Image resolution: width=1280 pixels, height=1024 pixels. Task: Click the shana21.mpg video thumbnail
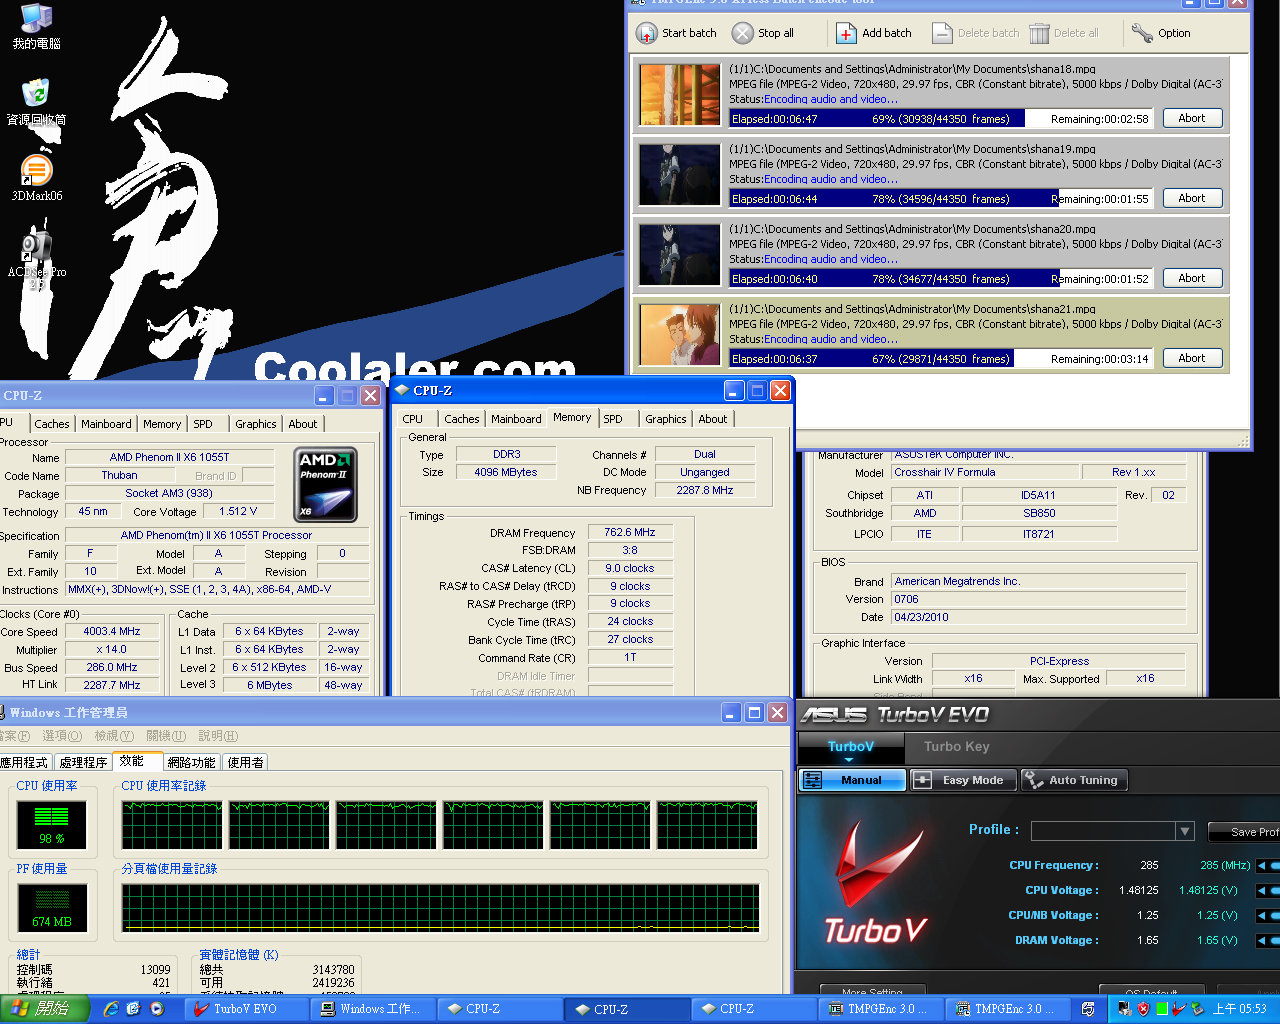coord(680,335)
